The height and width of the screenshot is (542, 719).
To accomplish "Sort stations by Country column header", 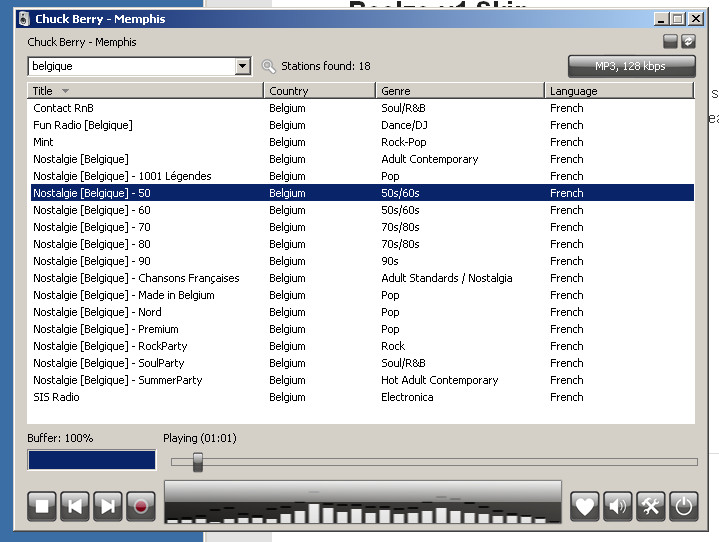I will point(320,91).
